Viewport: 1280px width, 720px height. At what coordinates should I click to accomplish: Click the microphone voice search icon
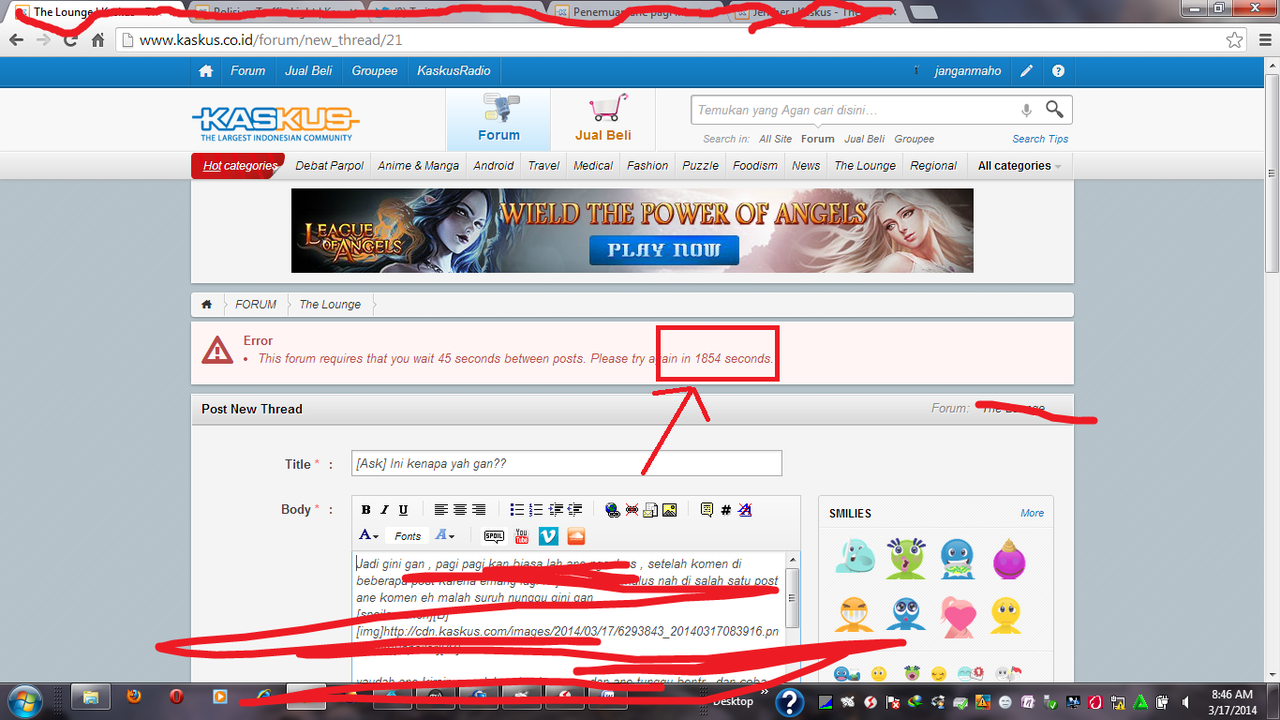coord(1026,110)
